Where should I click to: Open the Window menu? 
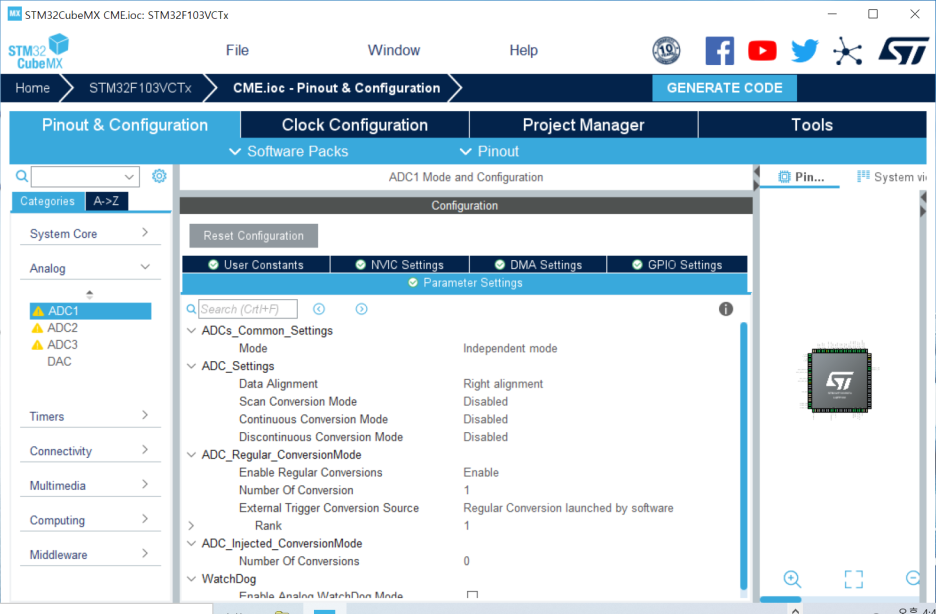pyautogui.click(x=394, y=51)
